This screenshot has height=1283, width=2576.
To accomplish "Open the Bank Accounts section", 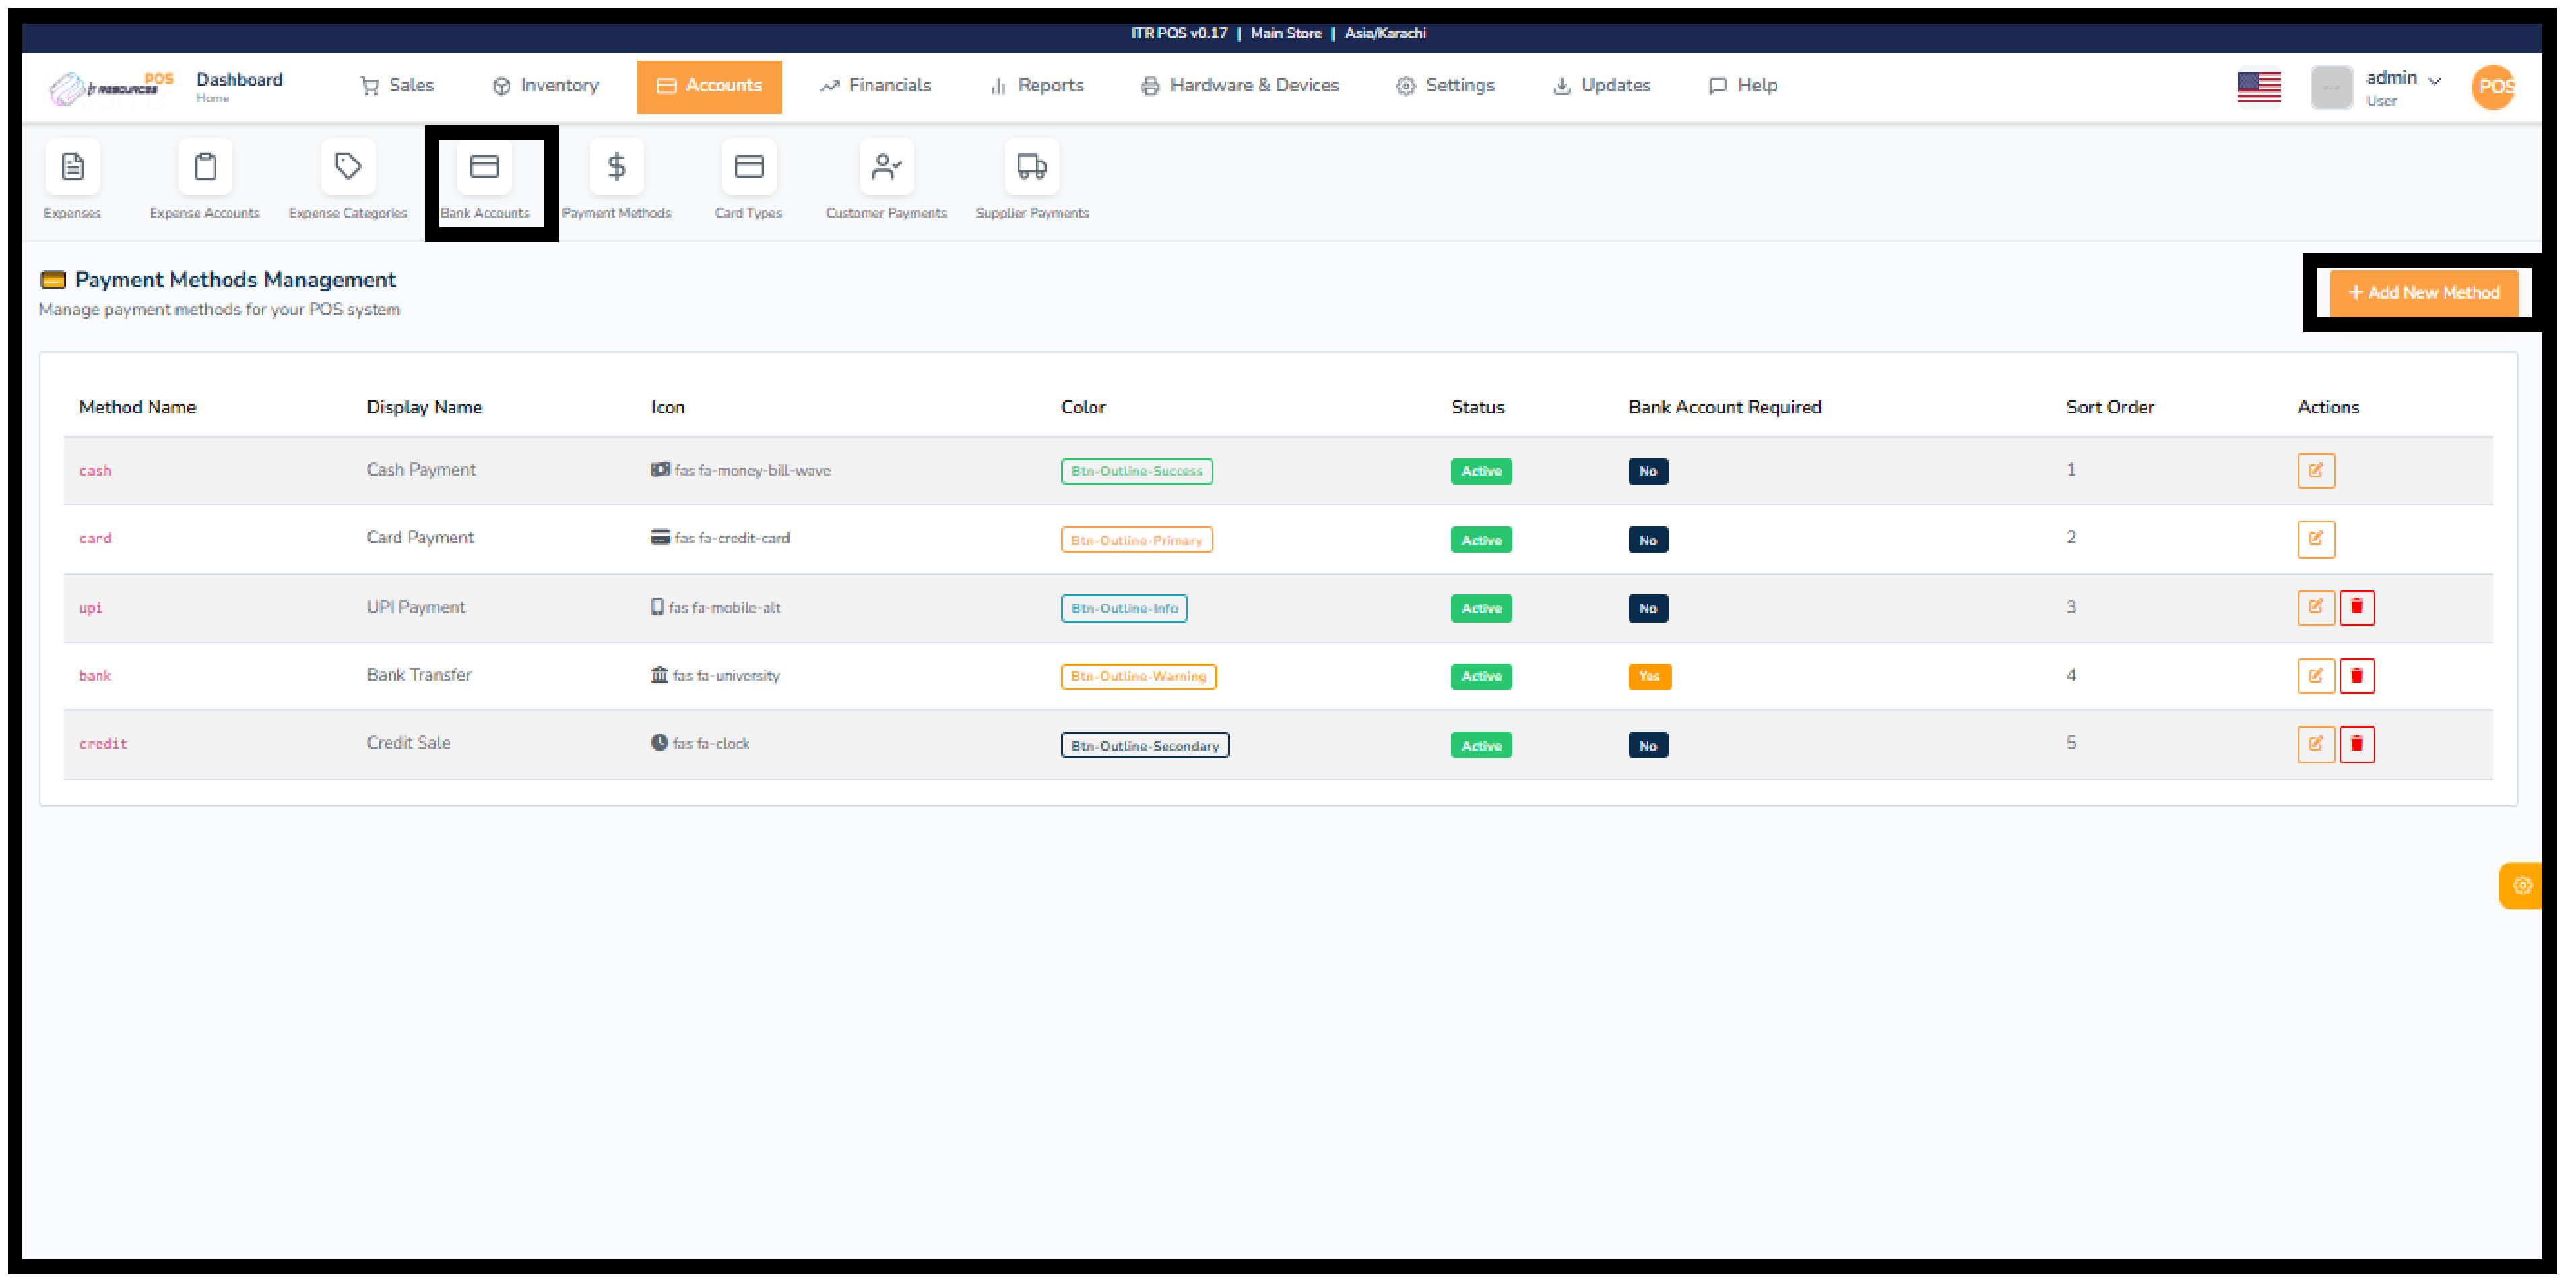I will pos(486,180).
